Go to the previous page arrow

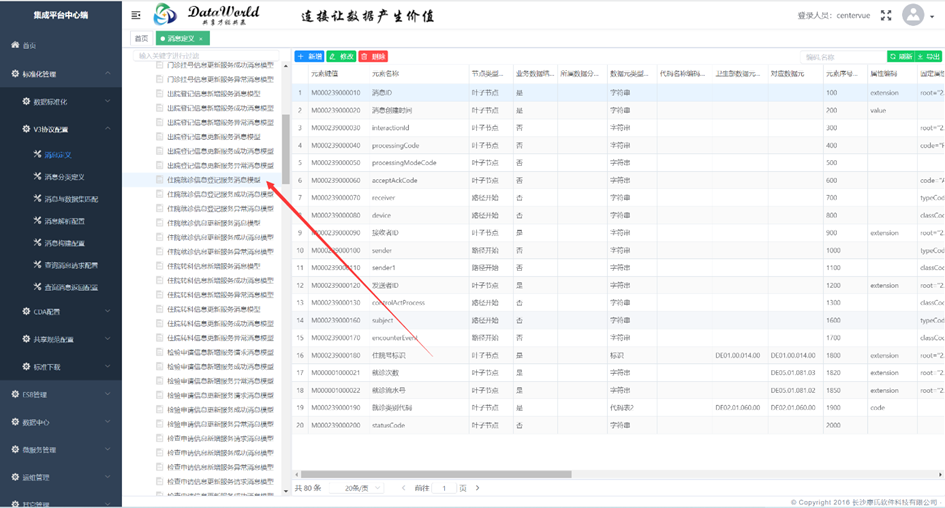pos(403,488)
